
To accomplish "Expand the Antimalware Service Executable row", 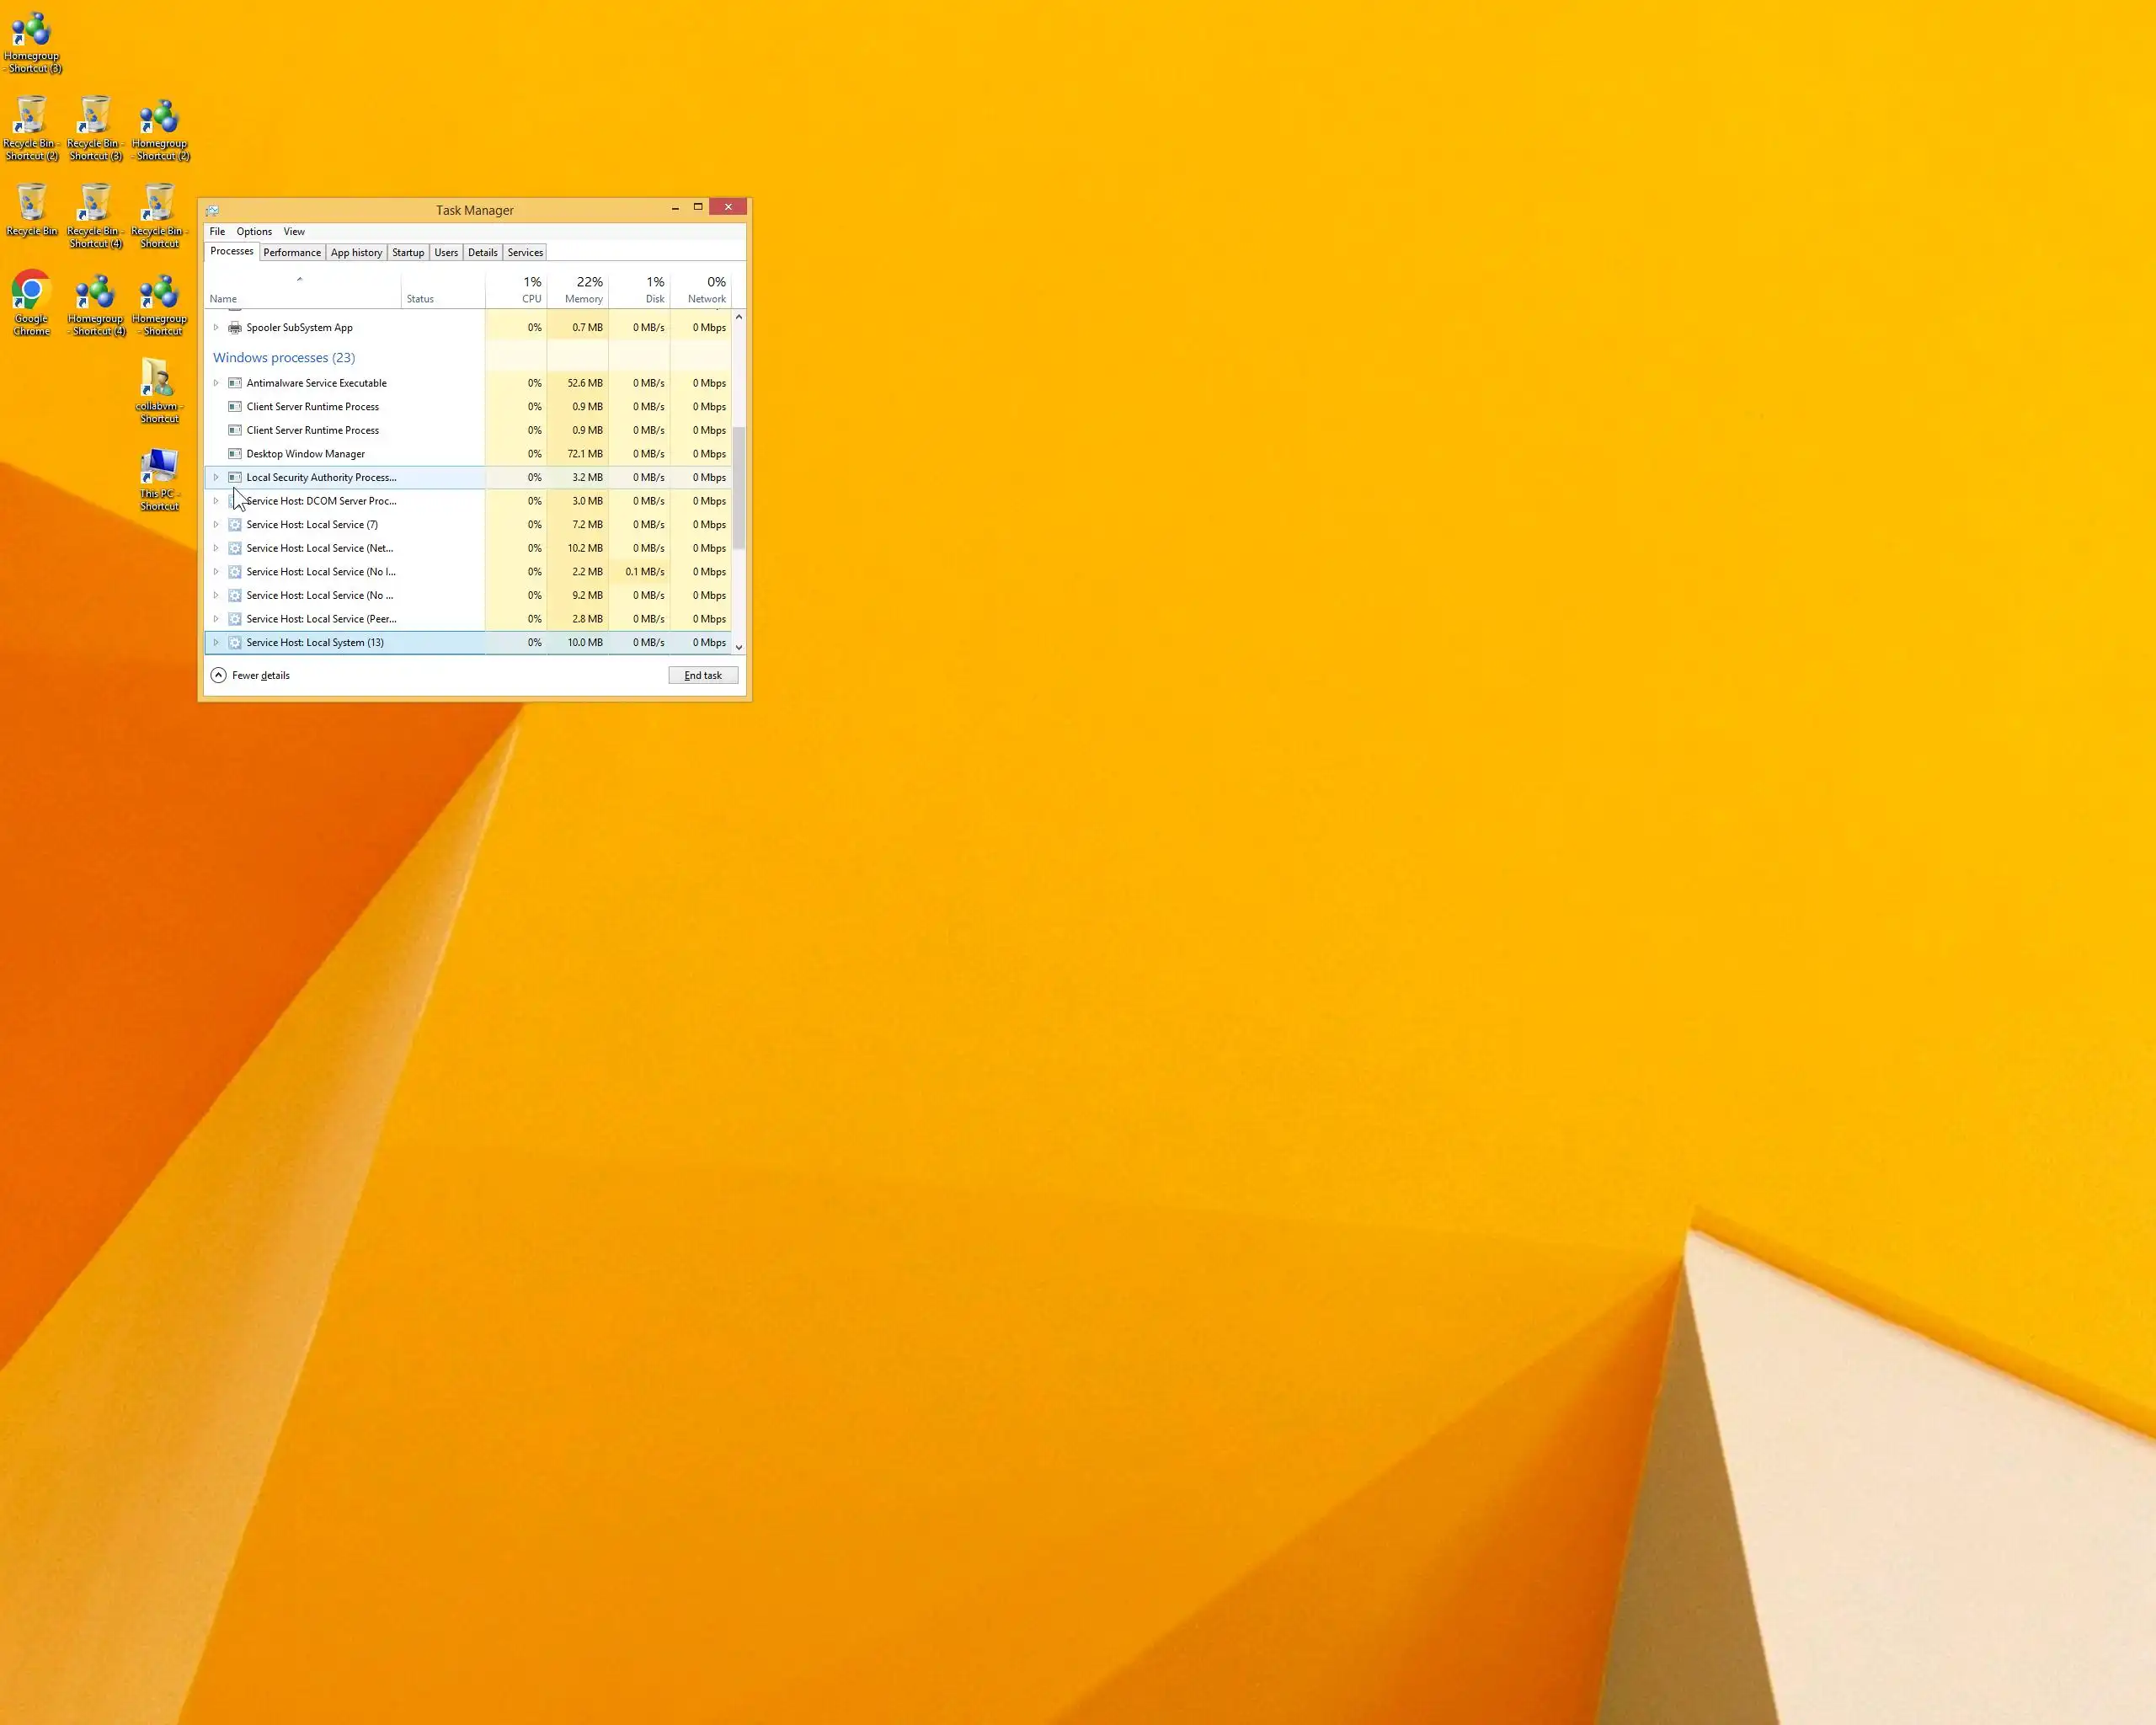I will [216, 383].
